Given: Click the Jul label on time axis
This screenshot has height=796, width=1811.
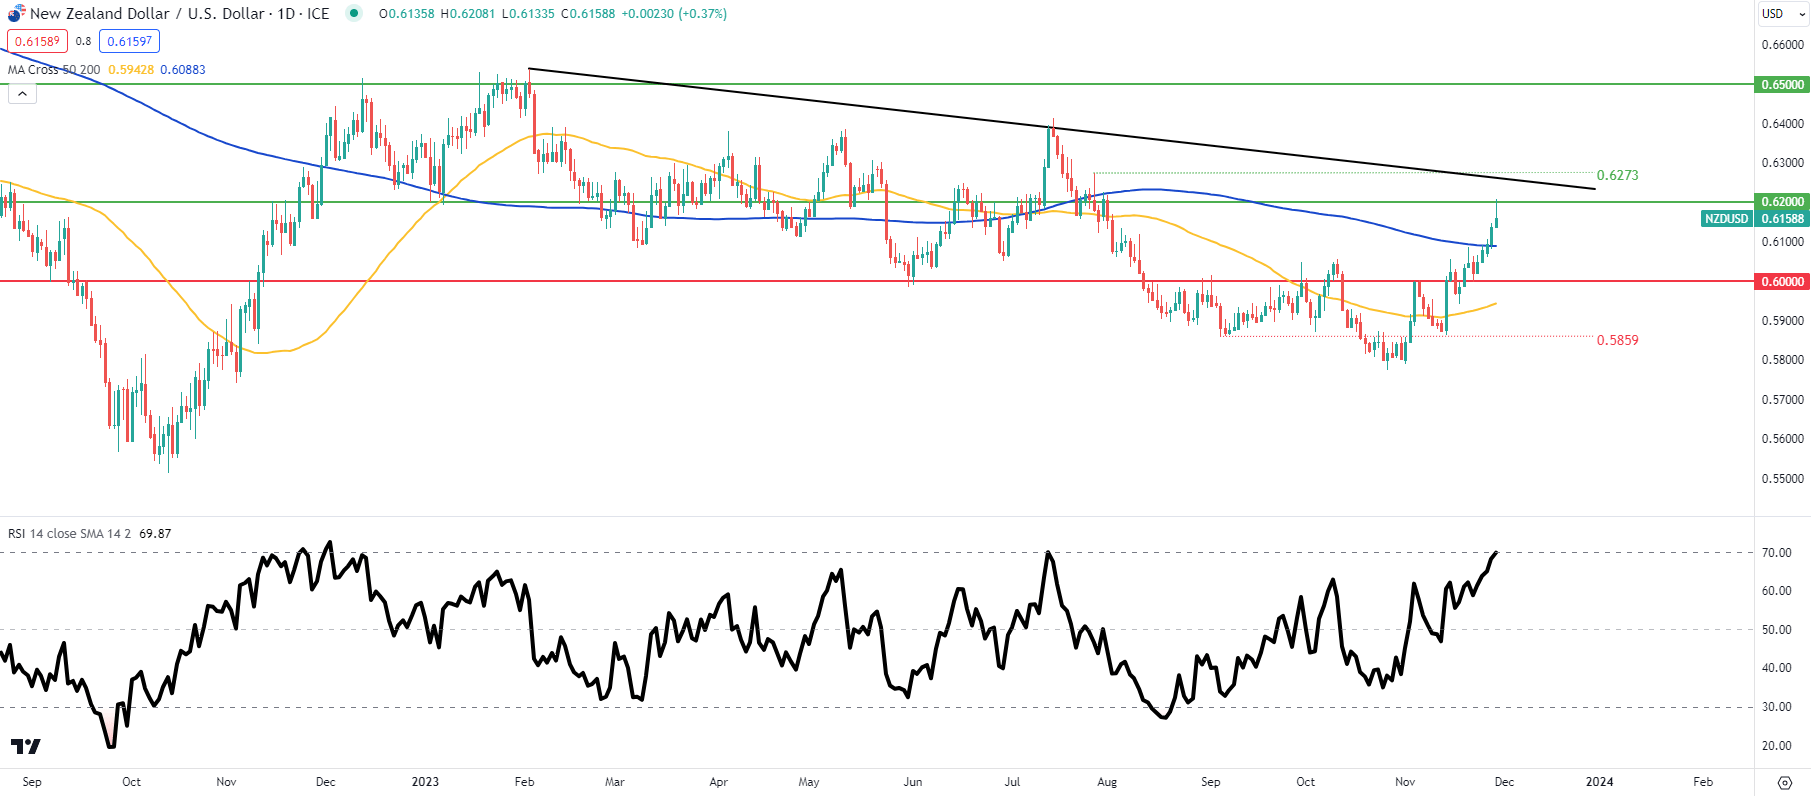Looking at the screenshot, I should 1012,782.
